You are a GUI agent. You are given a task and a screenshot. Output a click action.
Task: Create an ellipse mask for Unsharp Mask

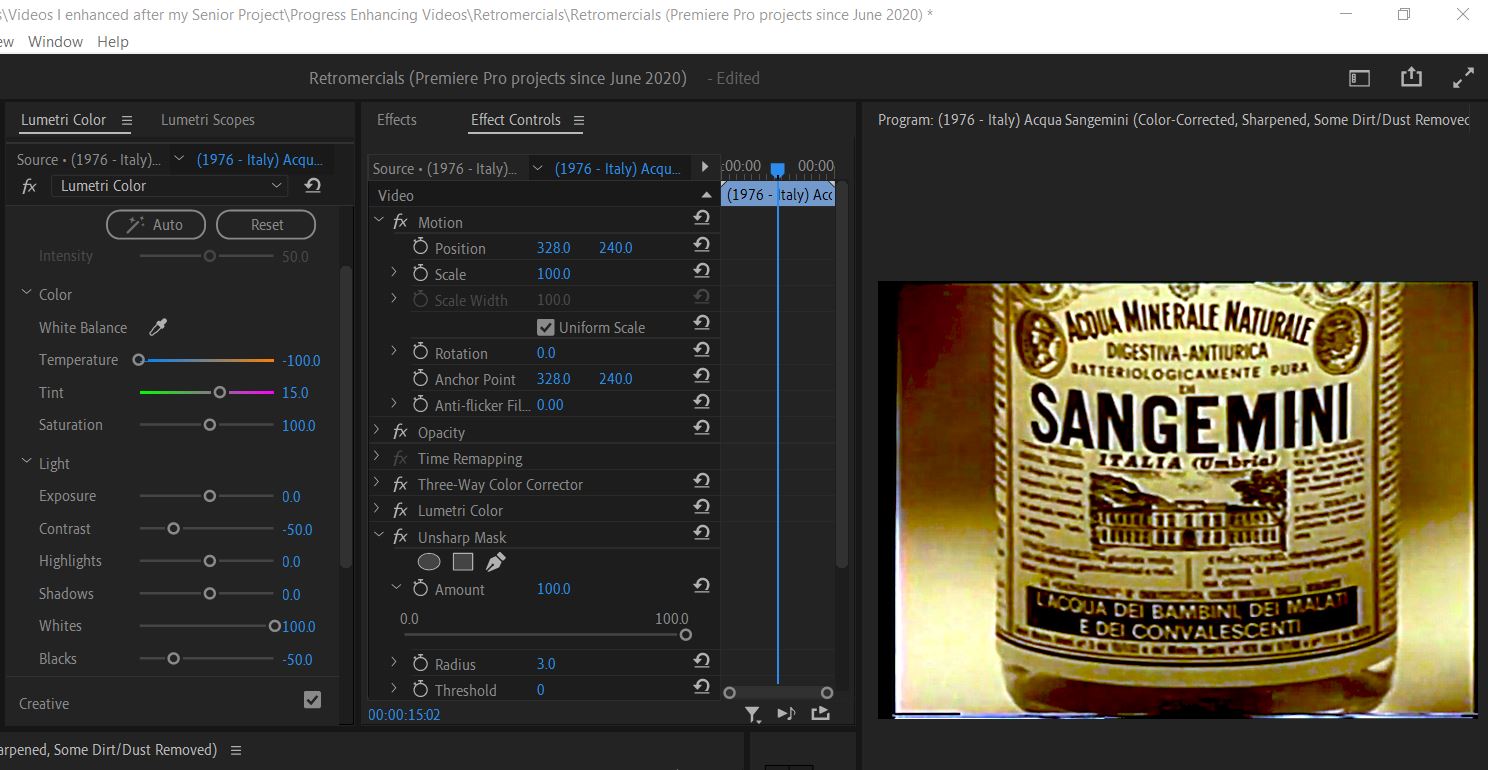(x=429, y=562)
